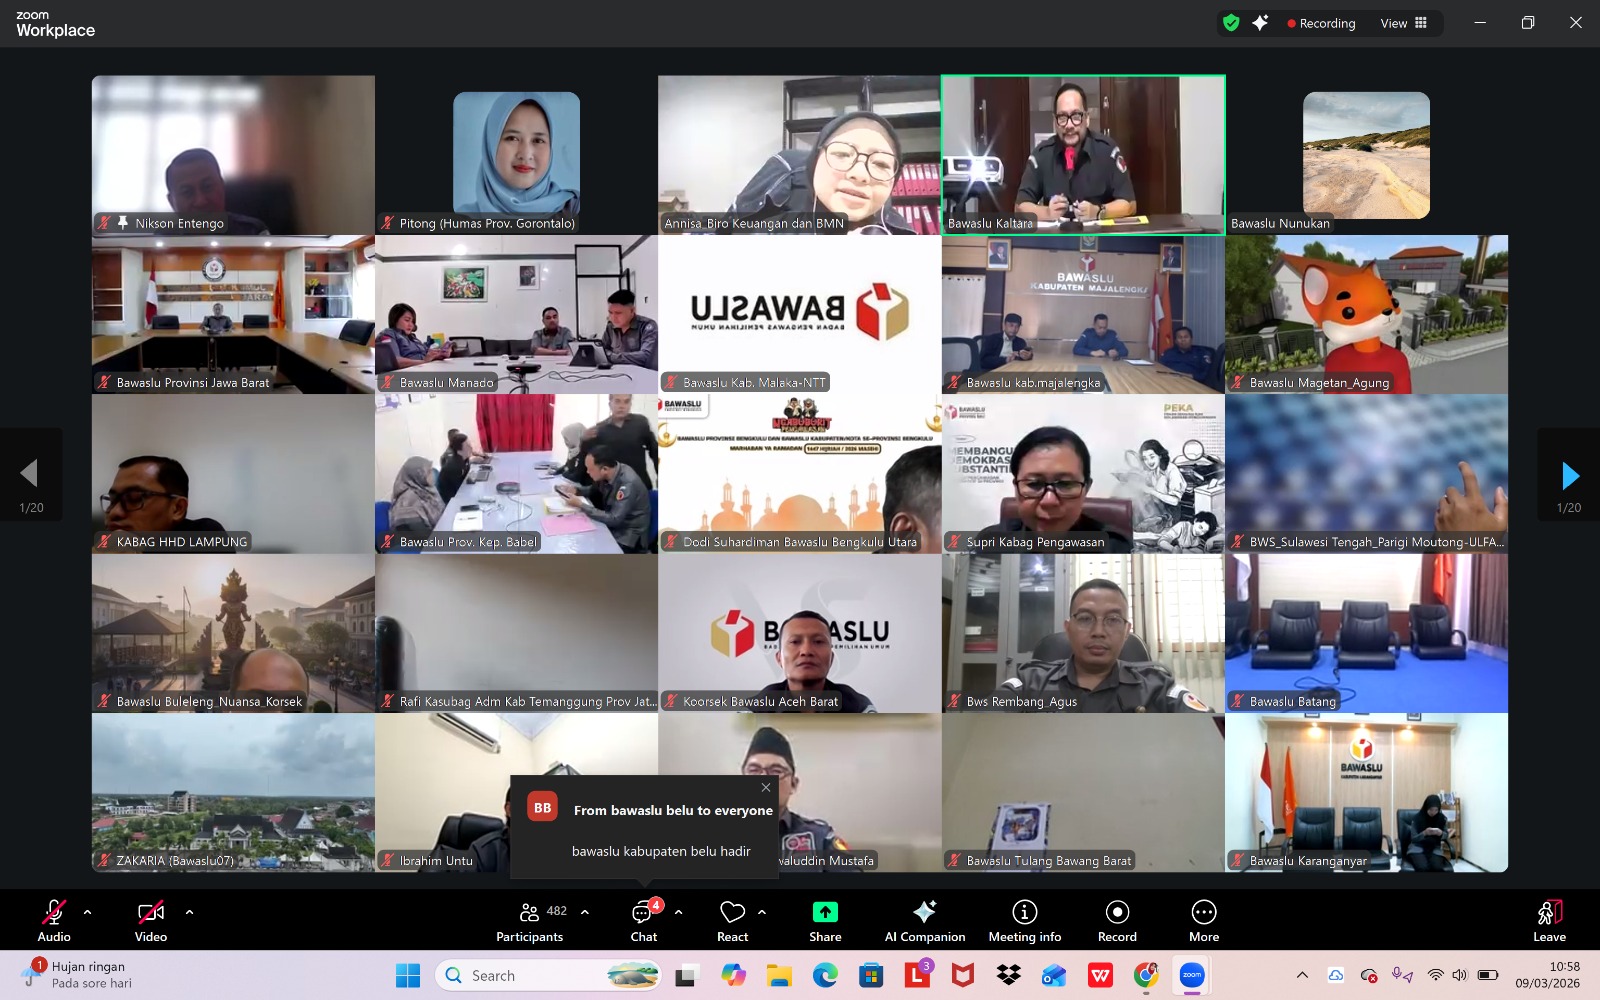Select the Bawaslu Manado video tile
This screenshot has width=1600, height=1000.
[516, 314]
